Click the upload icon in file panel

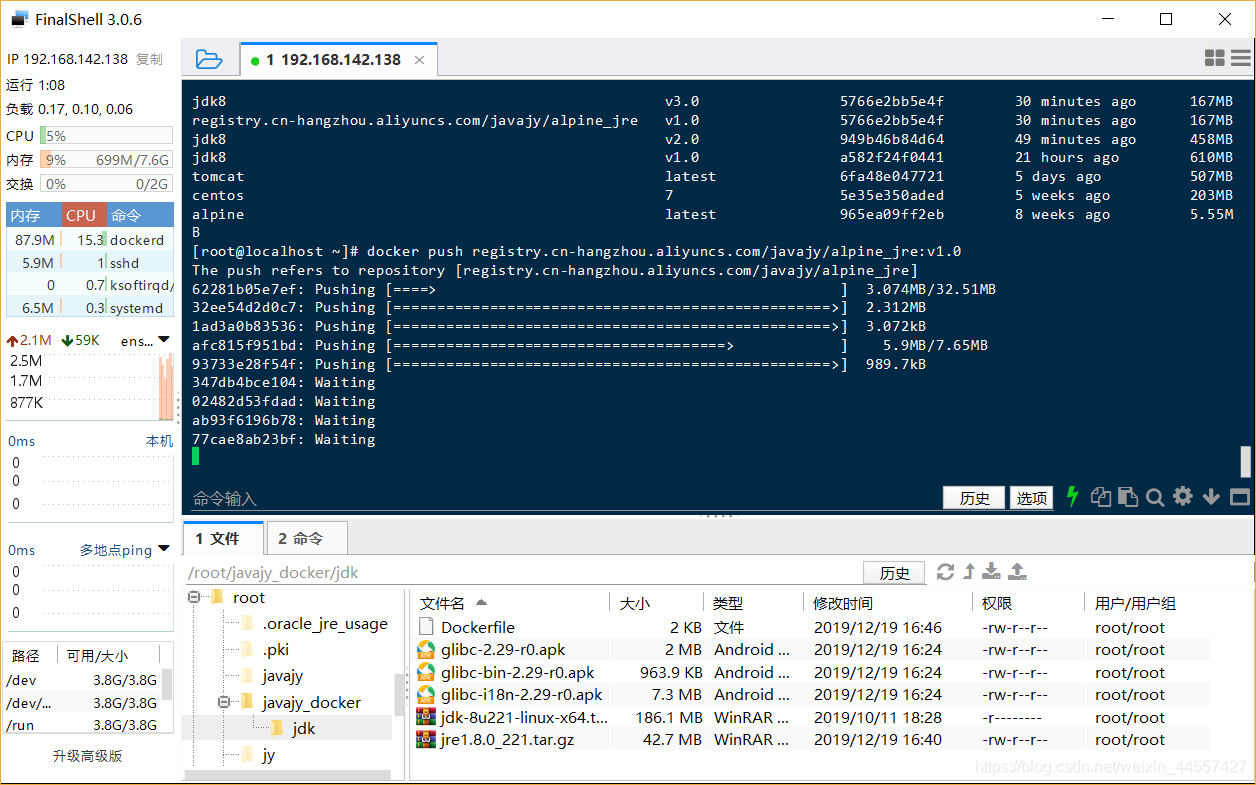pyautogui.click(x=1017, y=571)
